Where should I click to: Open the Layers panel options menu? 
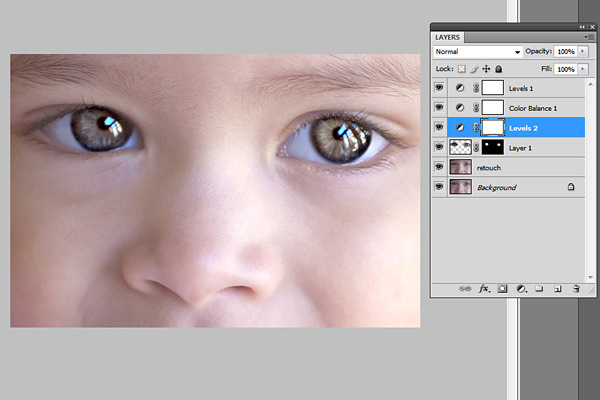[588, 37]
